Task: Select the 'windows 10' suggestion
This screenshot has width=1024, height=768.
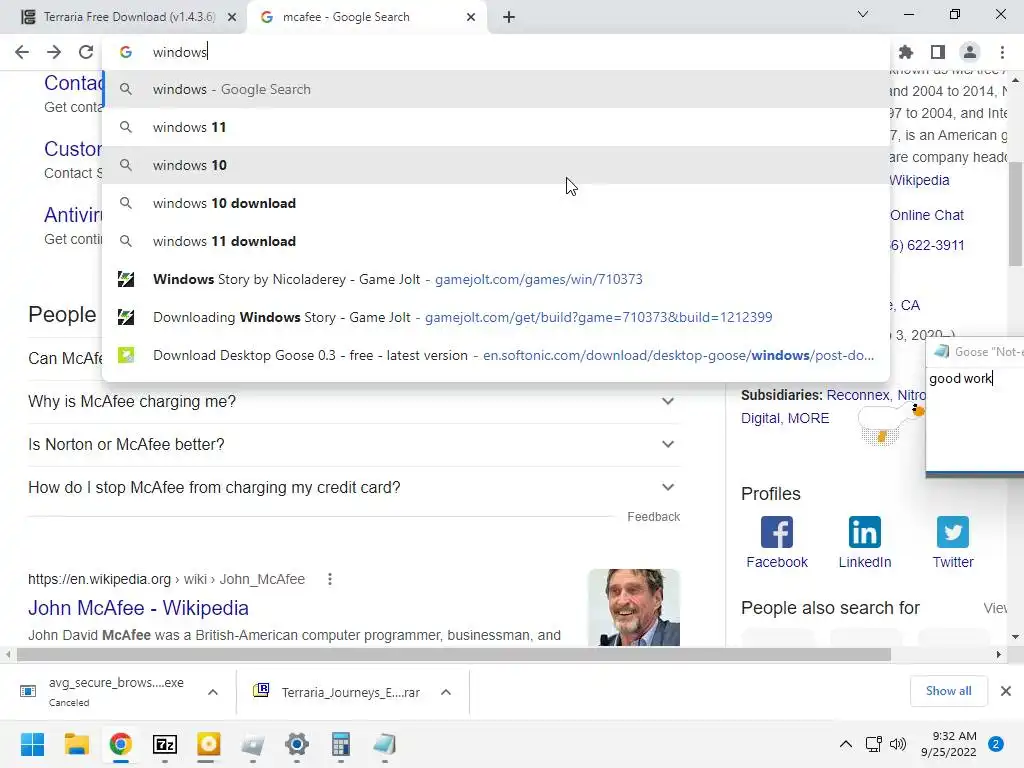Action: pos(496,165)
